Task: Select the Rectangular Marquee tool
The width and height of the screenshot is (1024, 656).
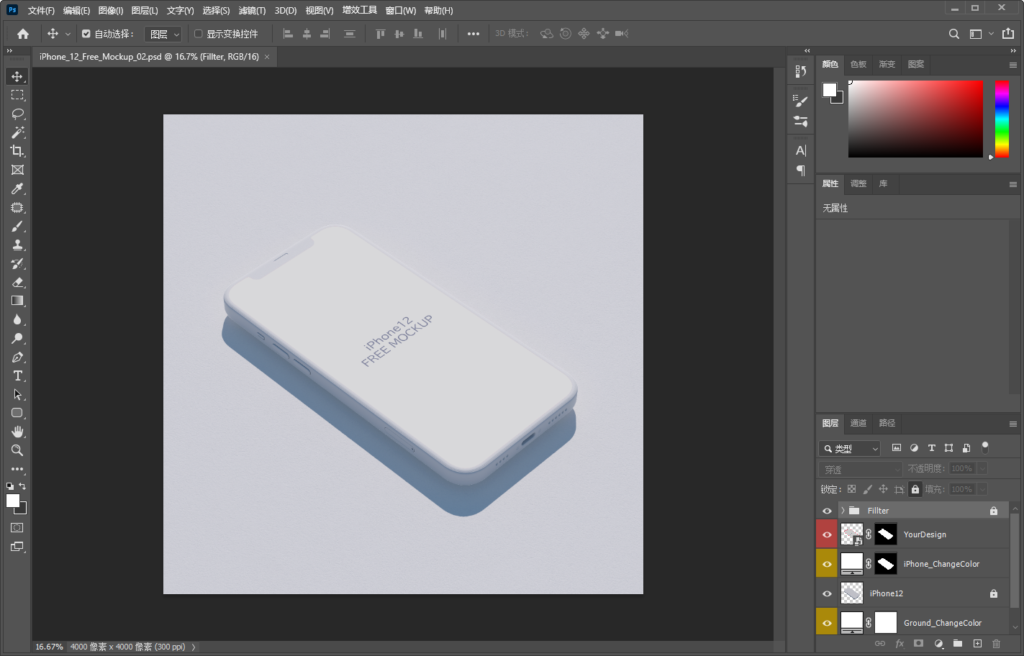Action: pyautogui.click(x=17, y=95)
